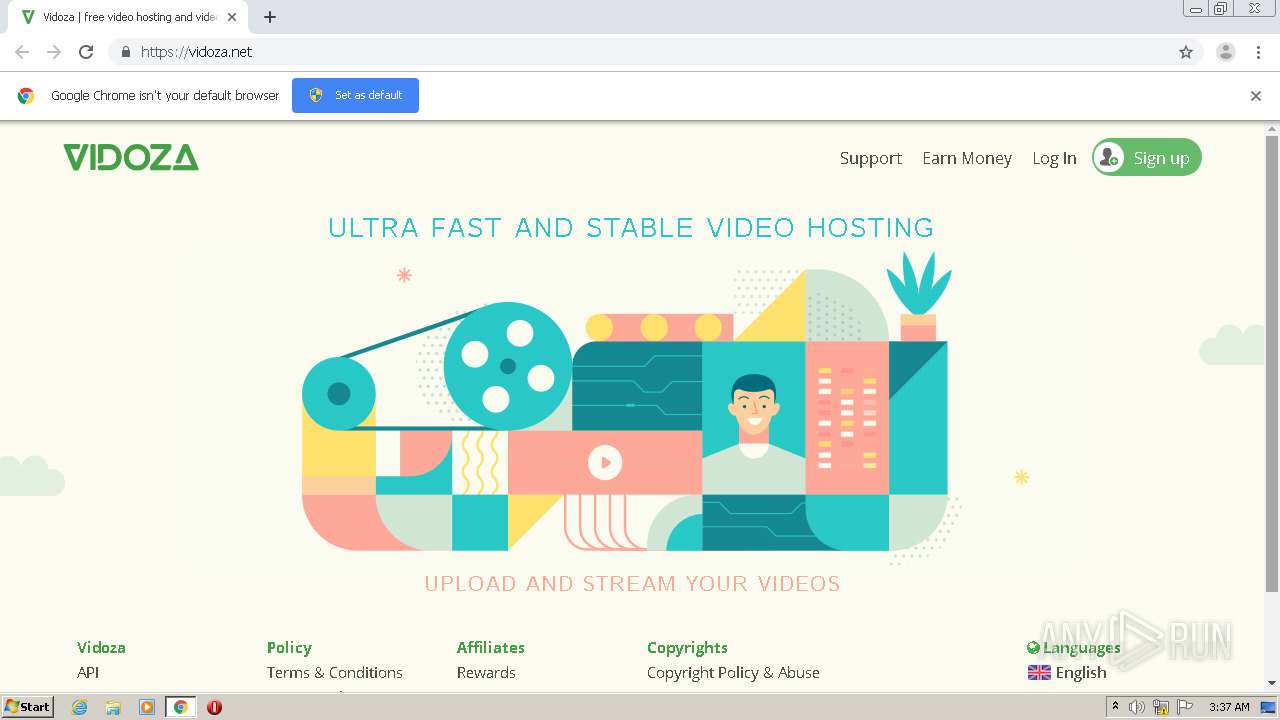This screenshot has width=1280, height=720.
Task: Click the UK flag icon beside English
Action: click(1039, 673)
